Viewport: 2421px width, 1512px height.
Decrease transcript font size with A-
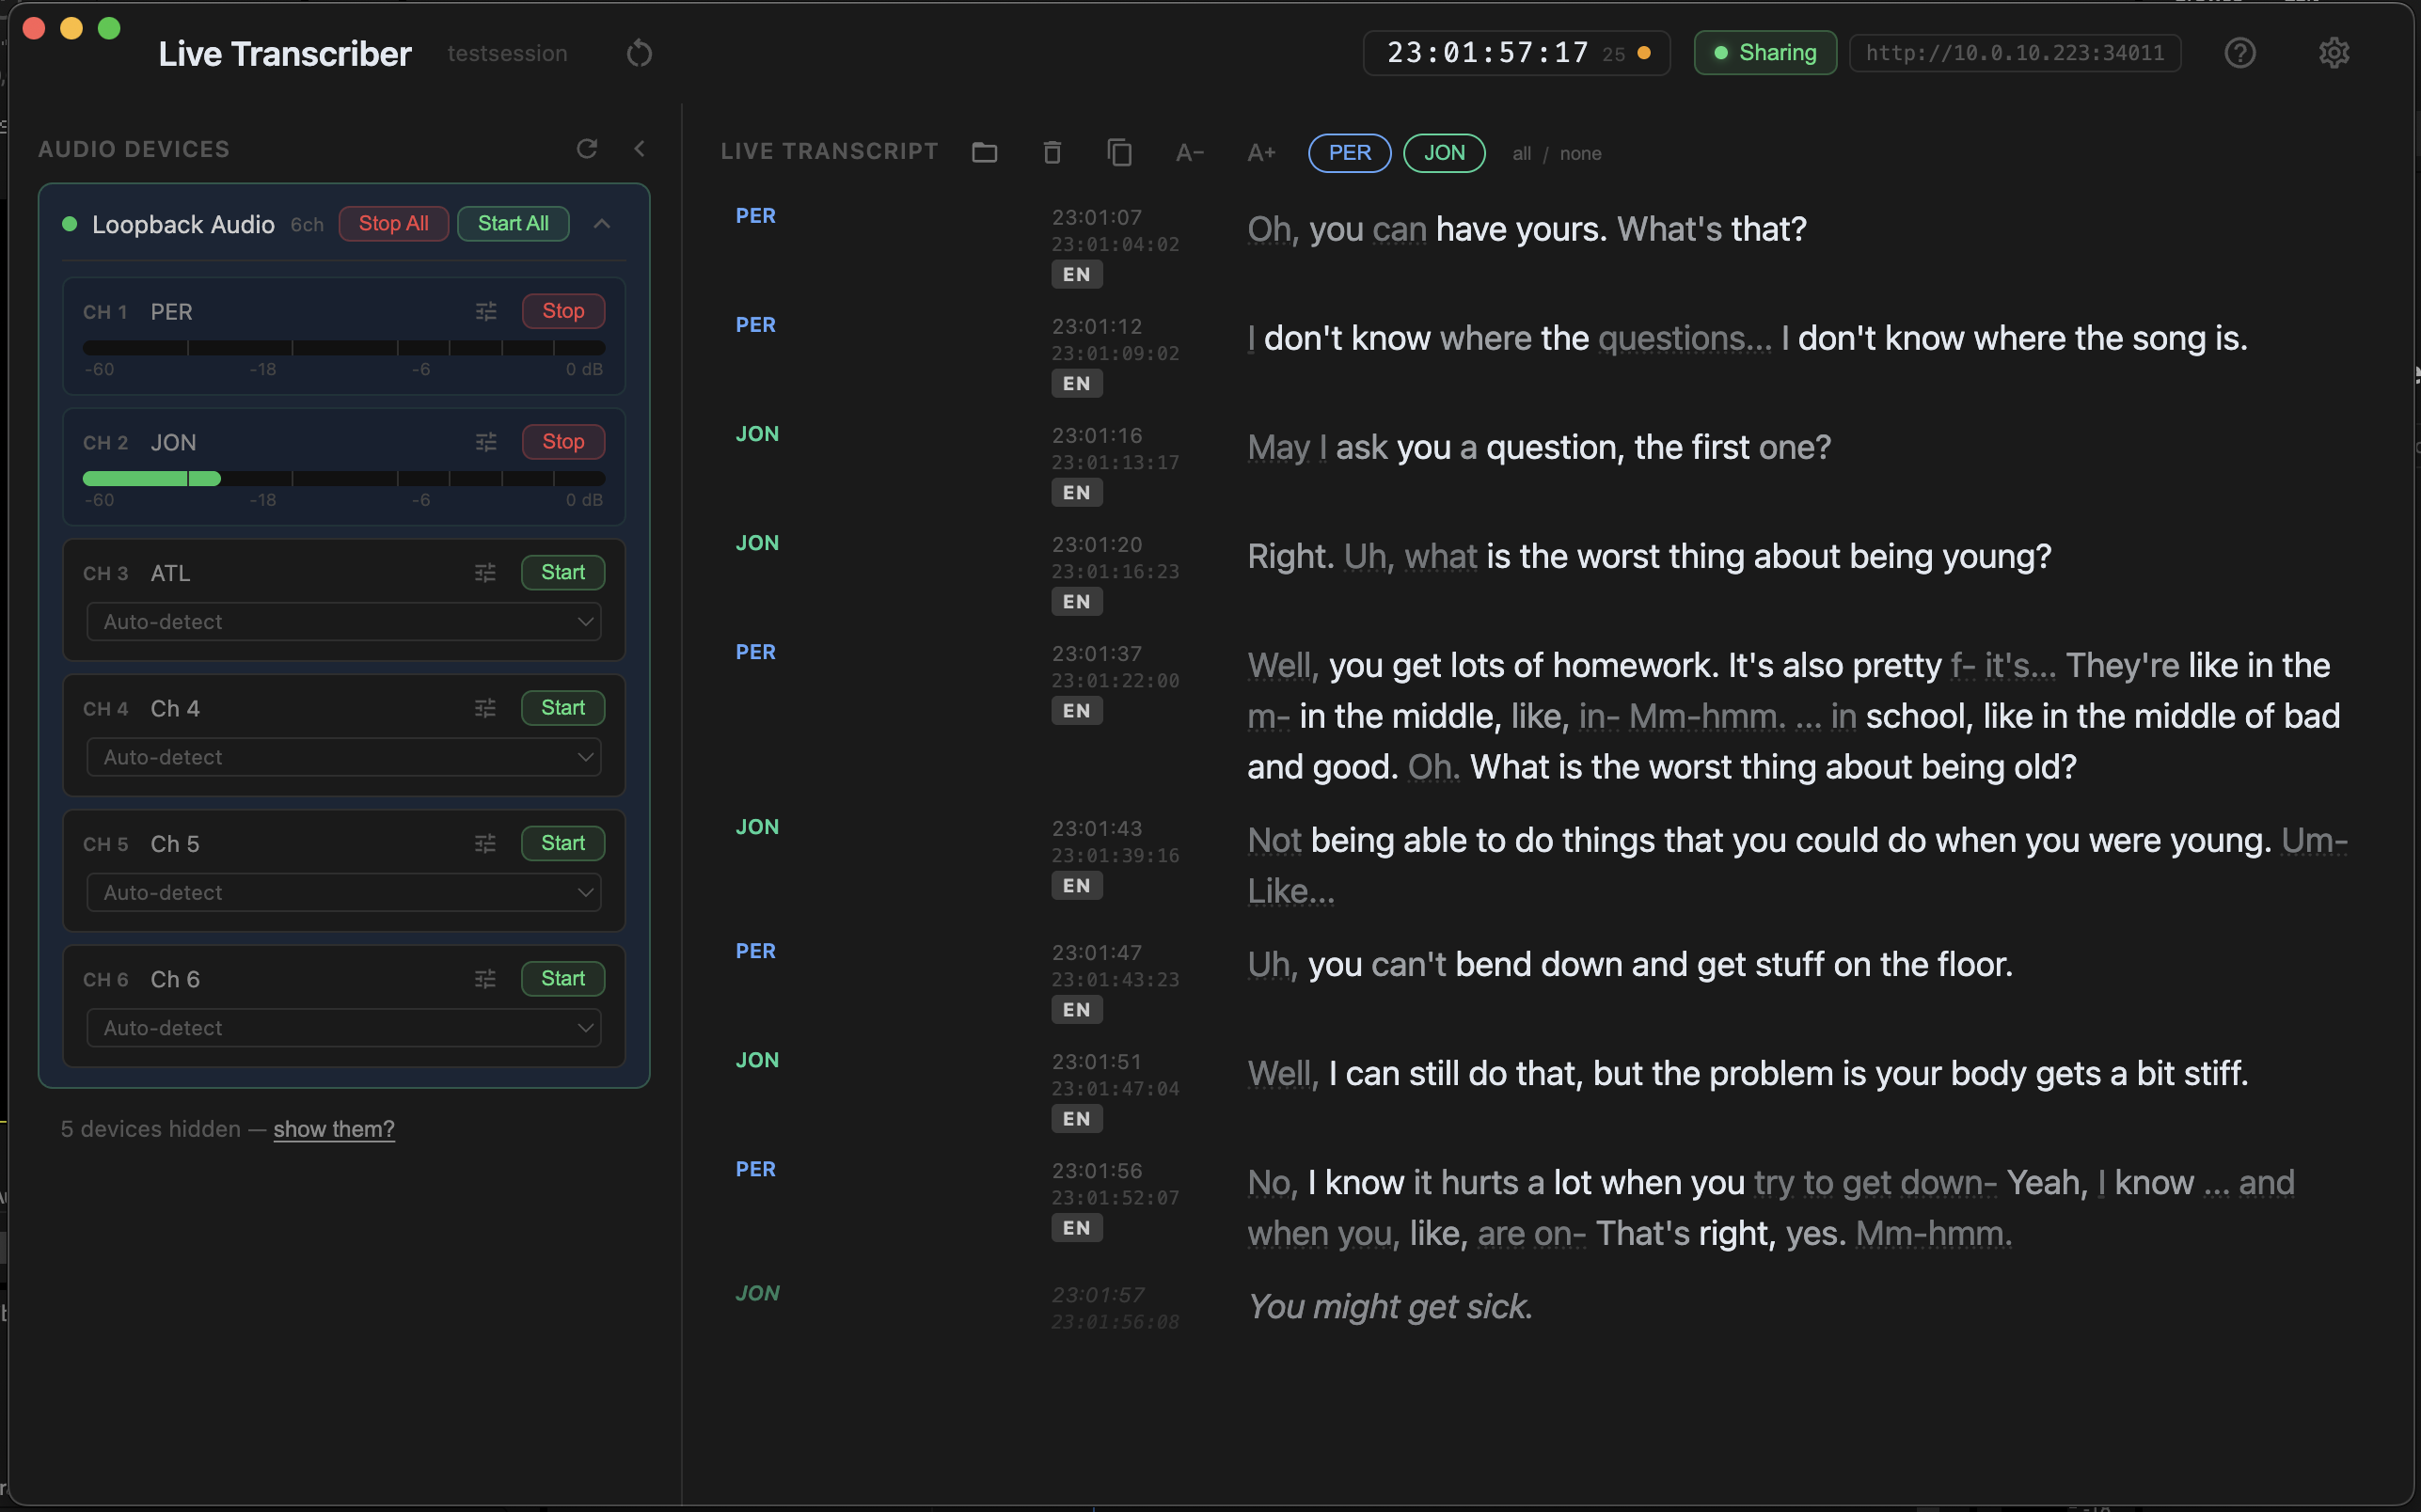1189,153
